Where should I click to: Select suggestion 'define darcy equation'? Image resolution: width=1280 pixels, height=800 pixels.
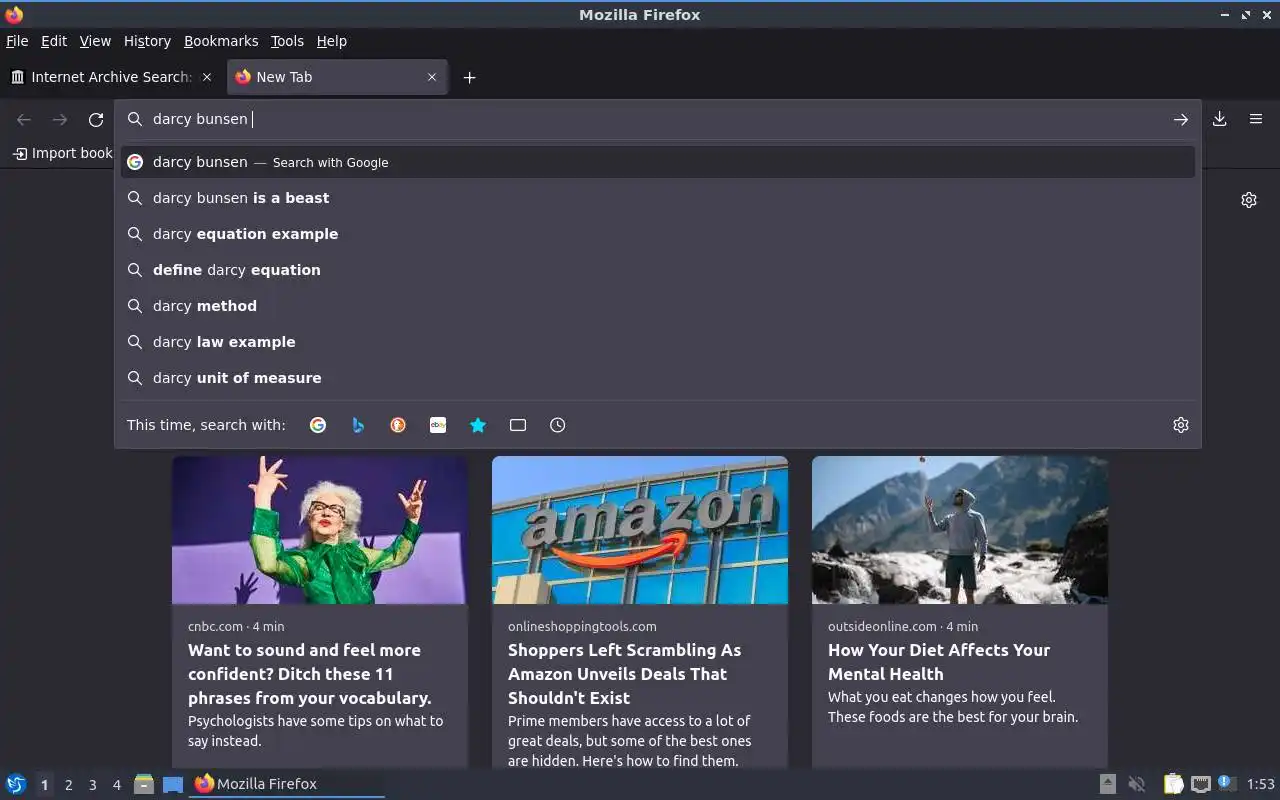point(658,270)
